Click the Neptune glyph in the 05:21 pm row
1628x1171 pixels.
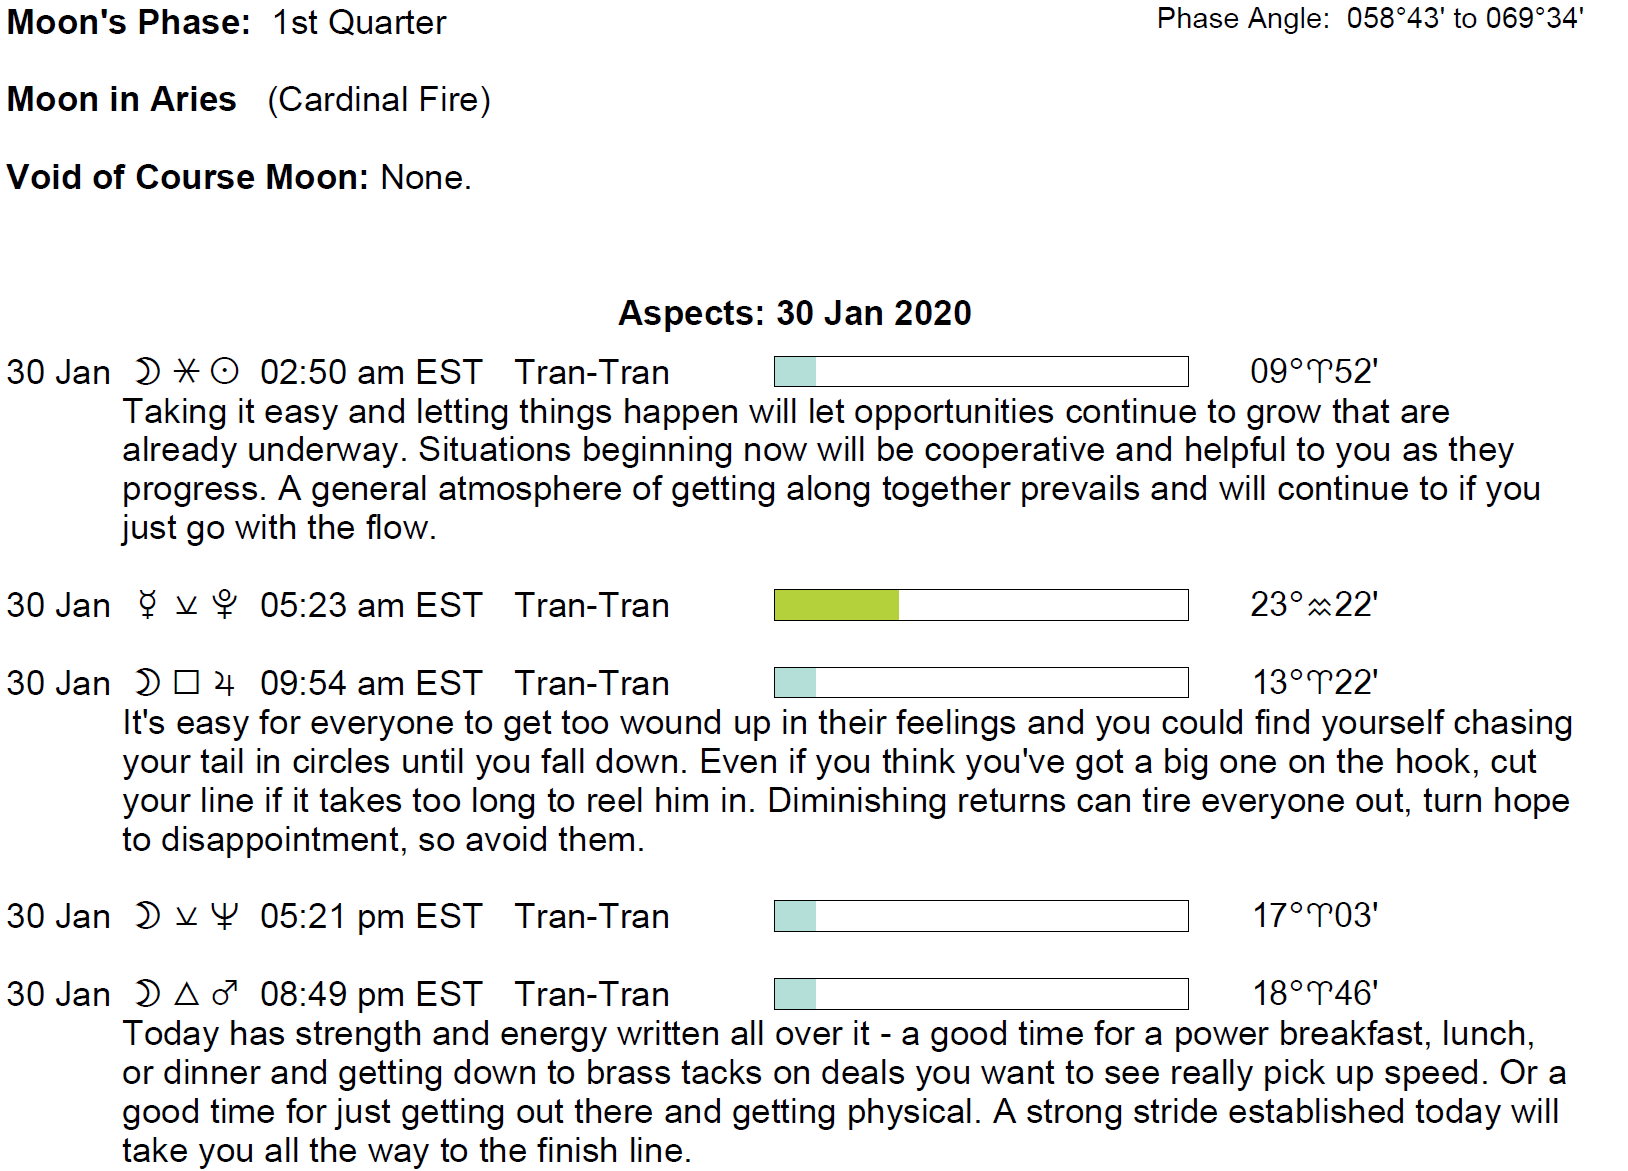coord(225,916)
